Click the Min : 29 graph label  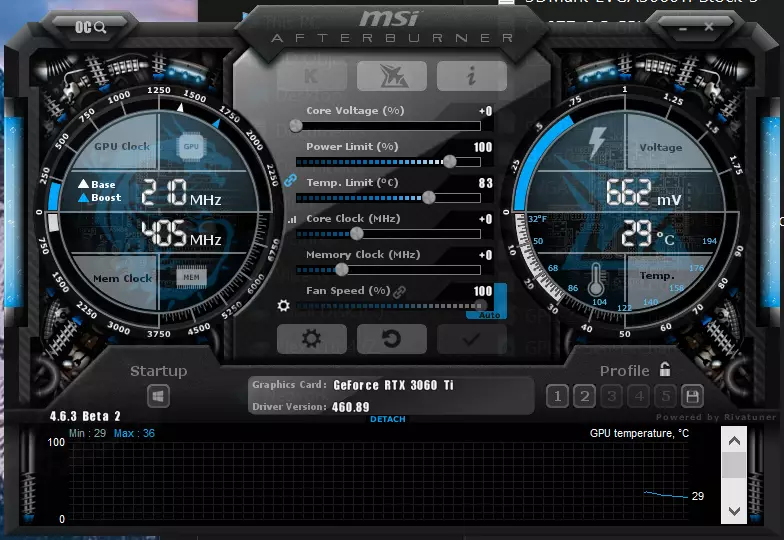pos(88,433)
